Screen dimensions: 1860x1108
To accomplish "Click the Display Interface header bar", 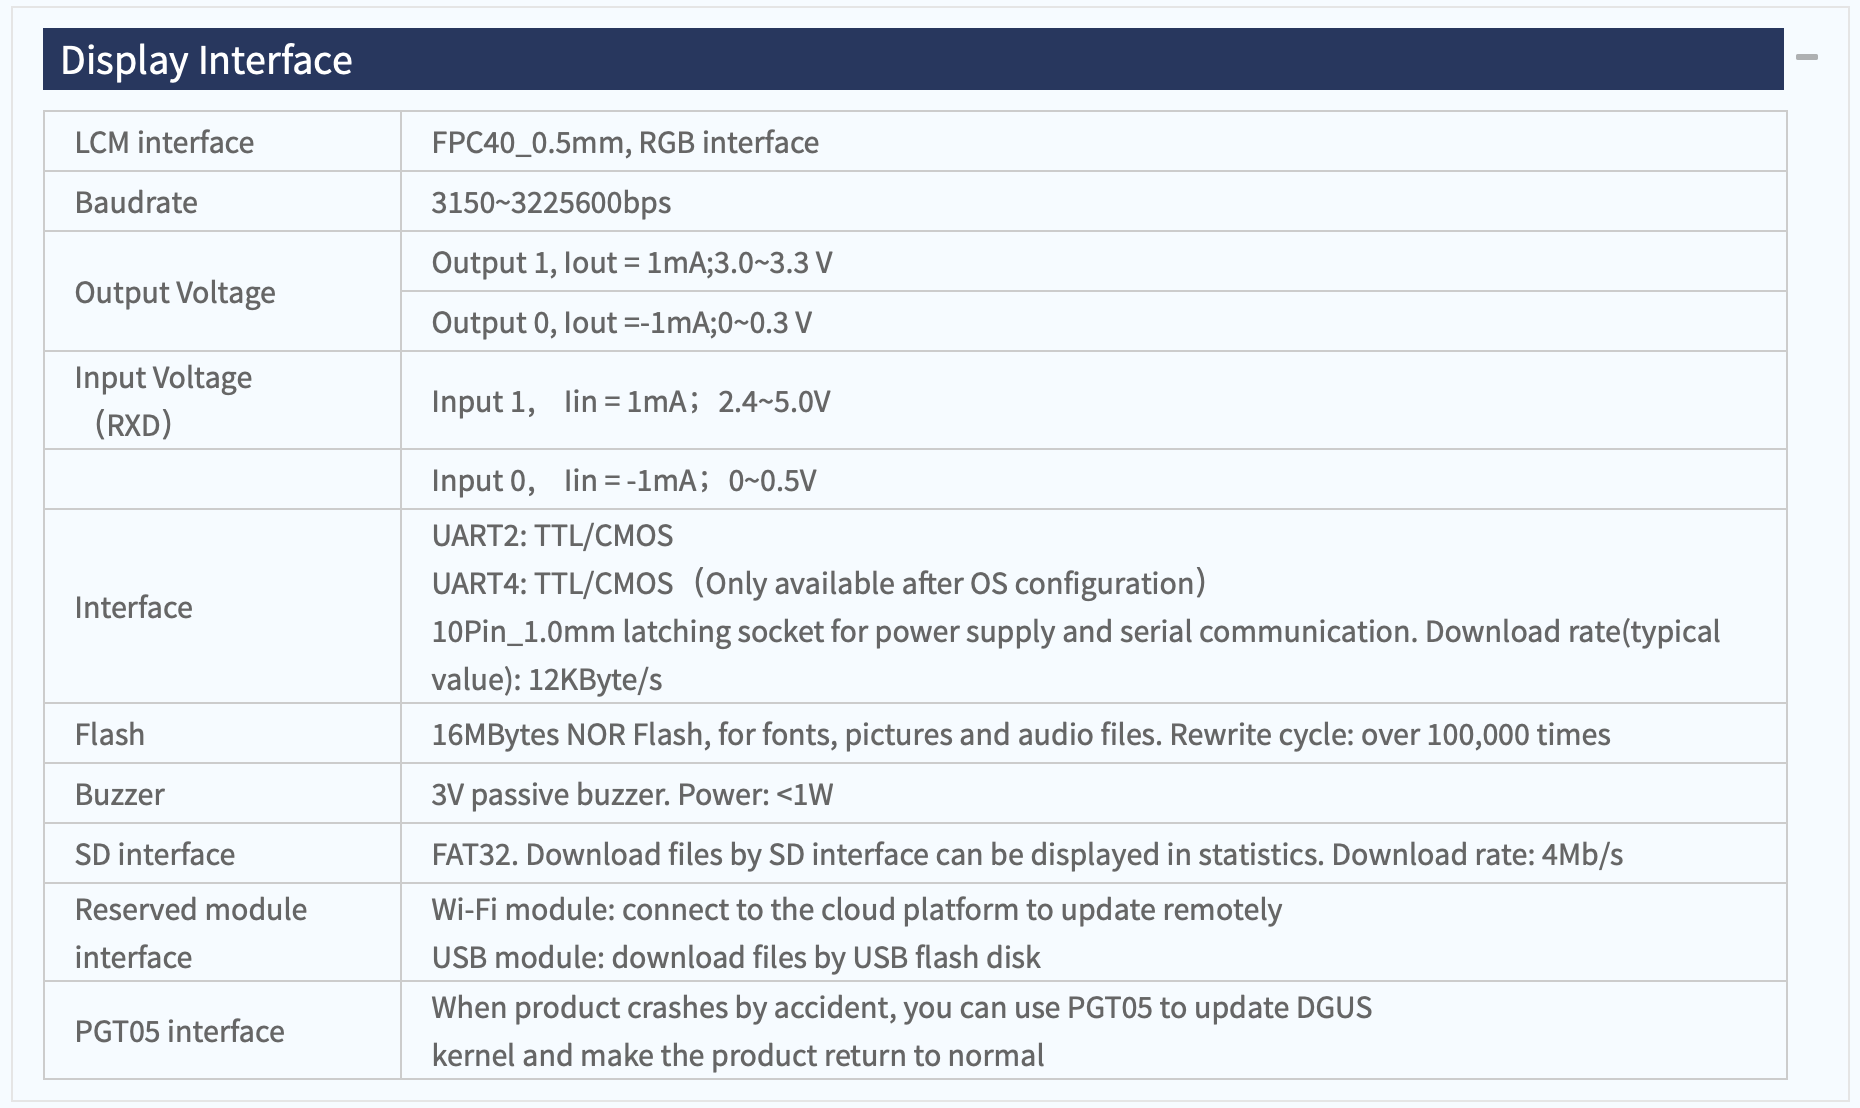I will [x=913, y=59].
